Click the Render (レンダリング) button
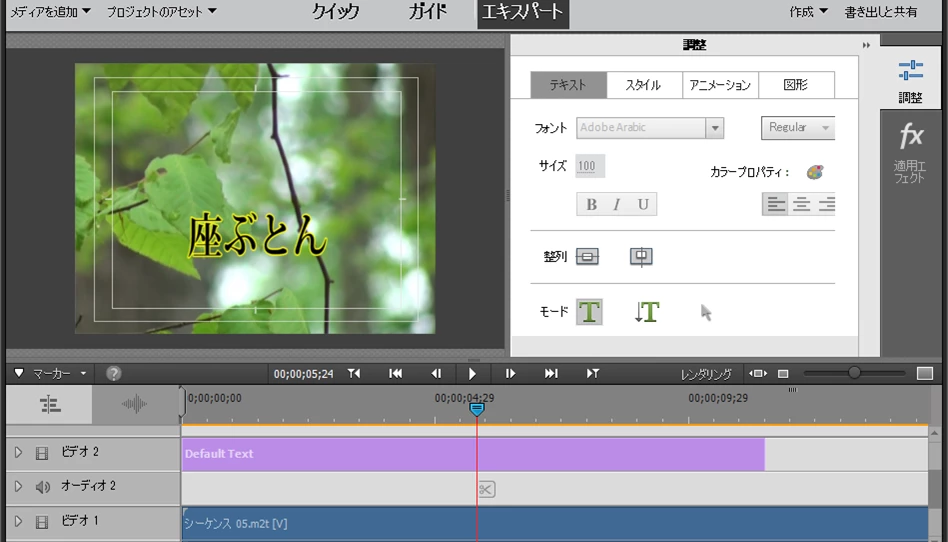 coord(706,374)
